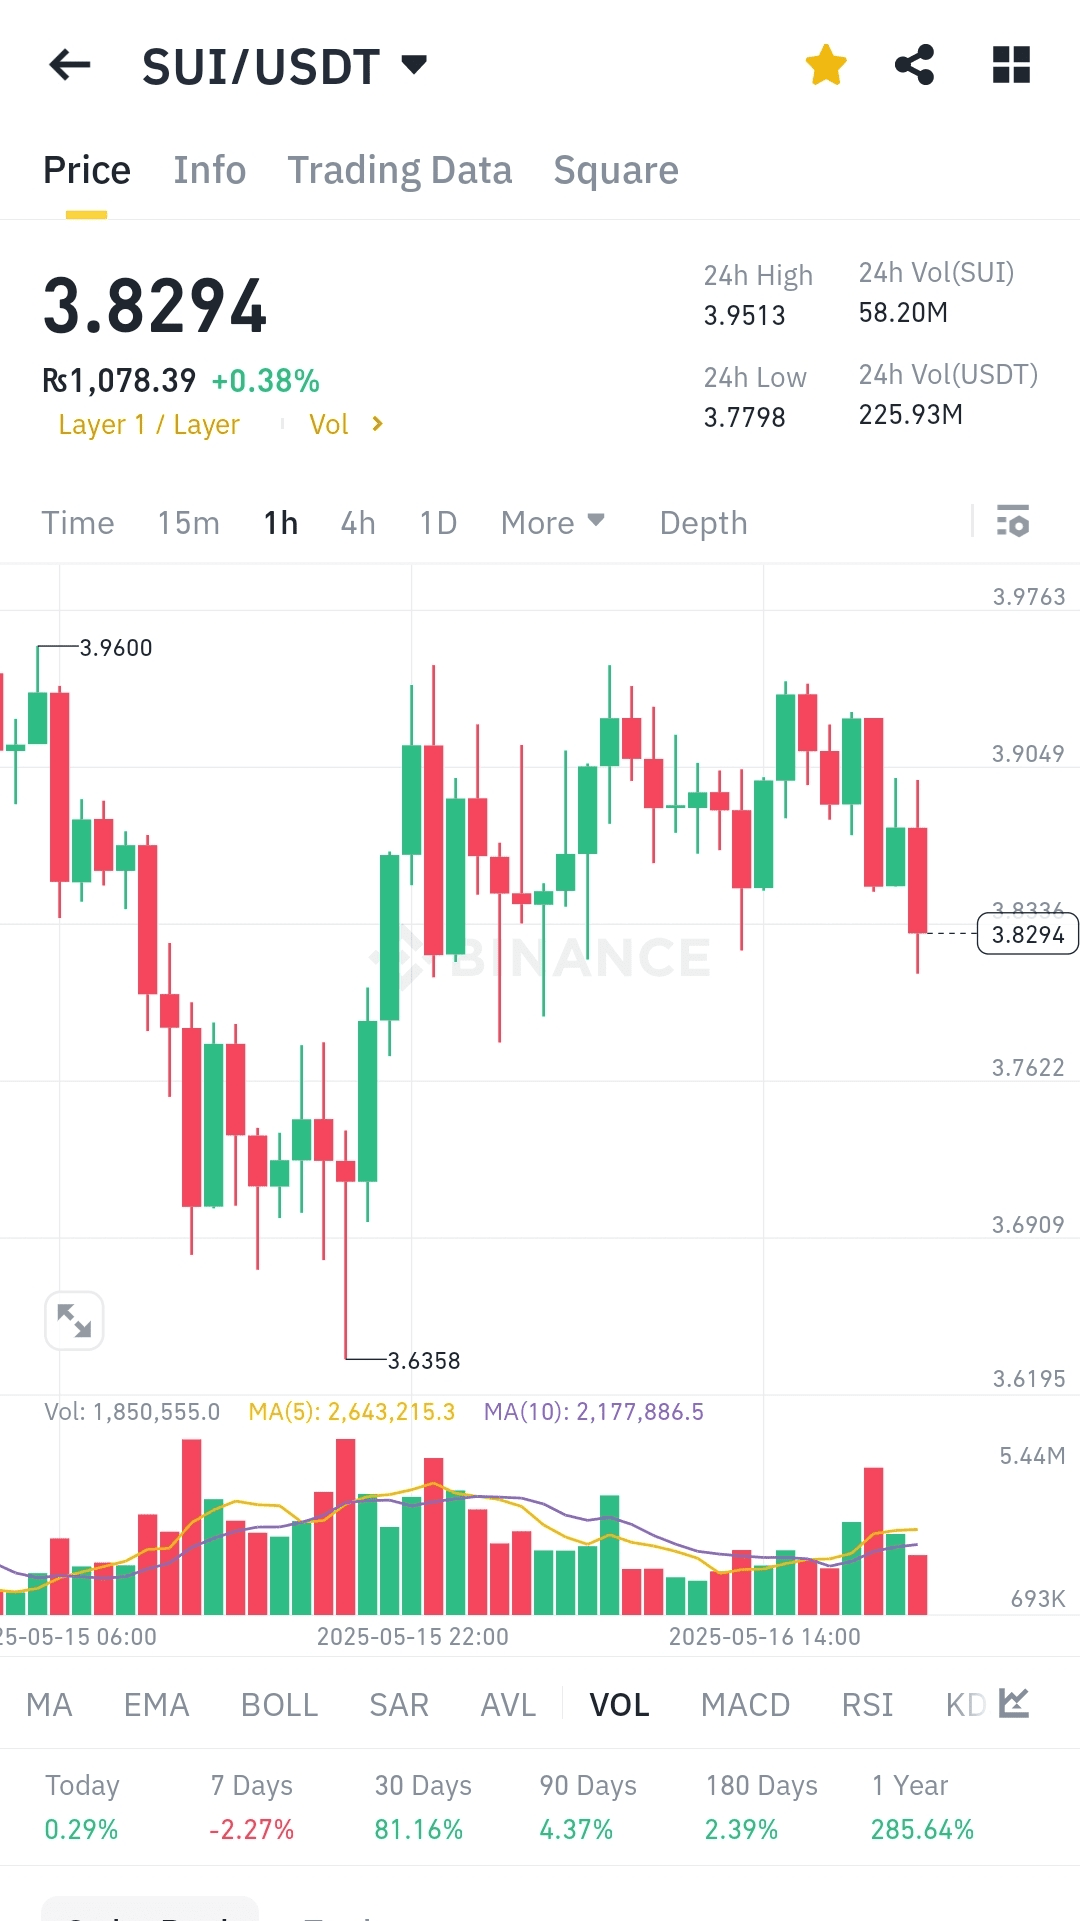1080x1921 pixels.
Task: Tap the share icon
Action: 914,66
